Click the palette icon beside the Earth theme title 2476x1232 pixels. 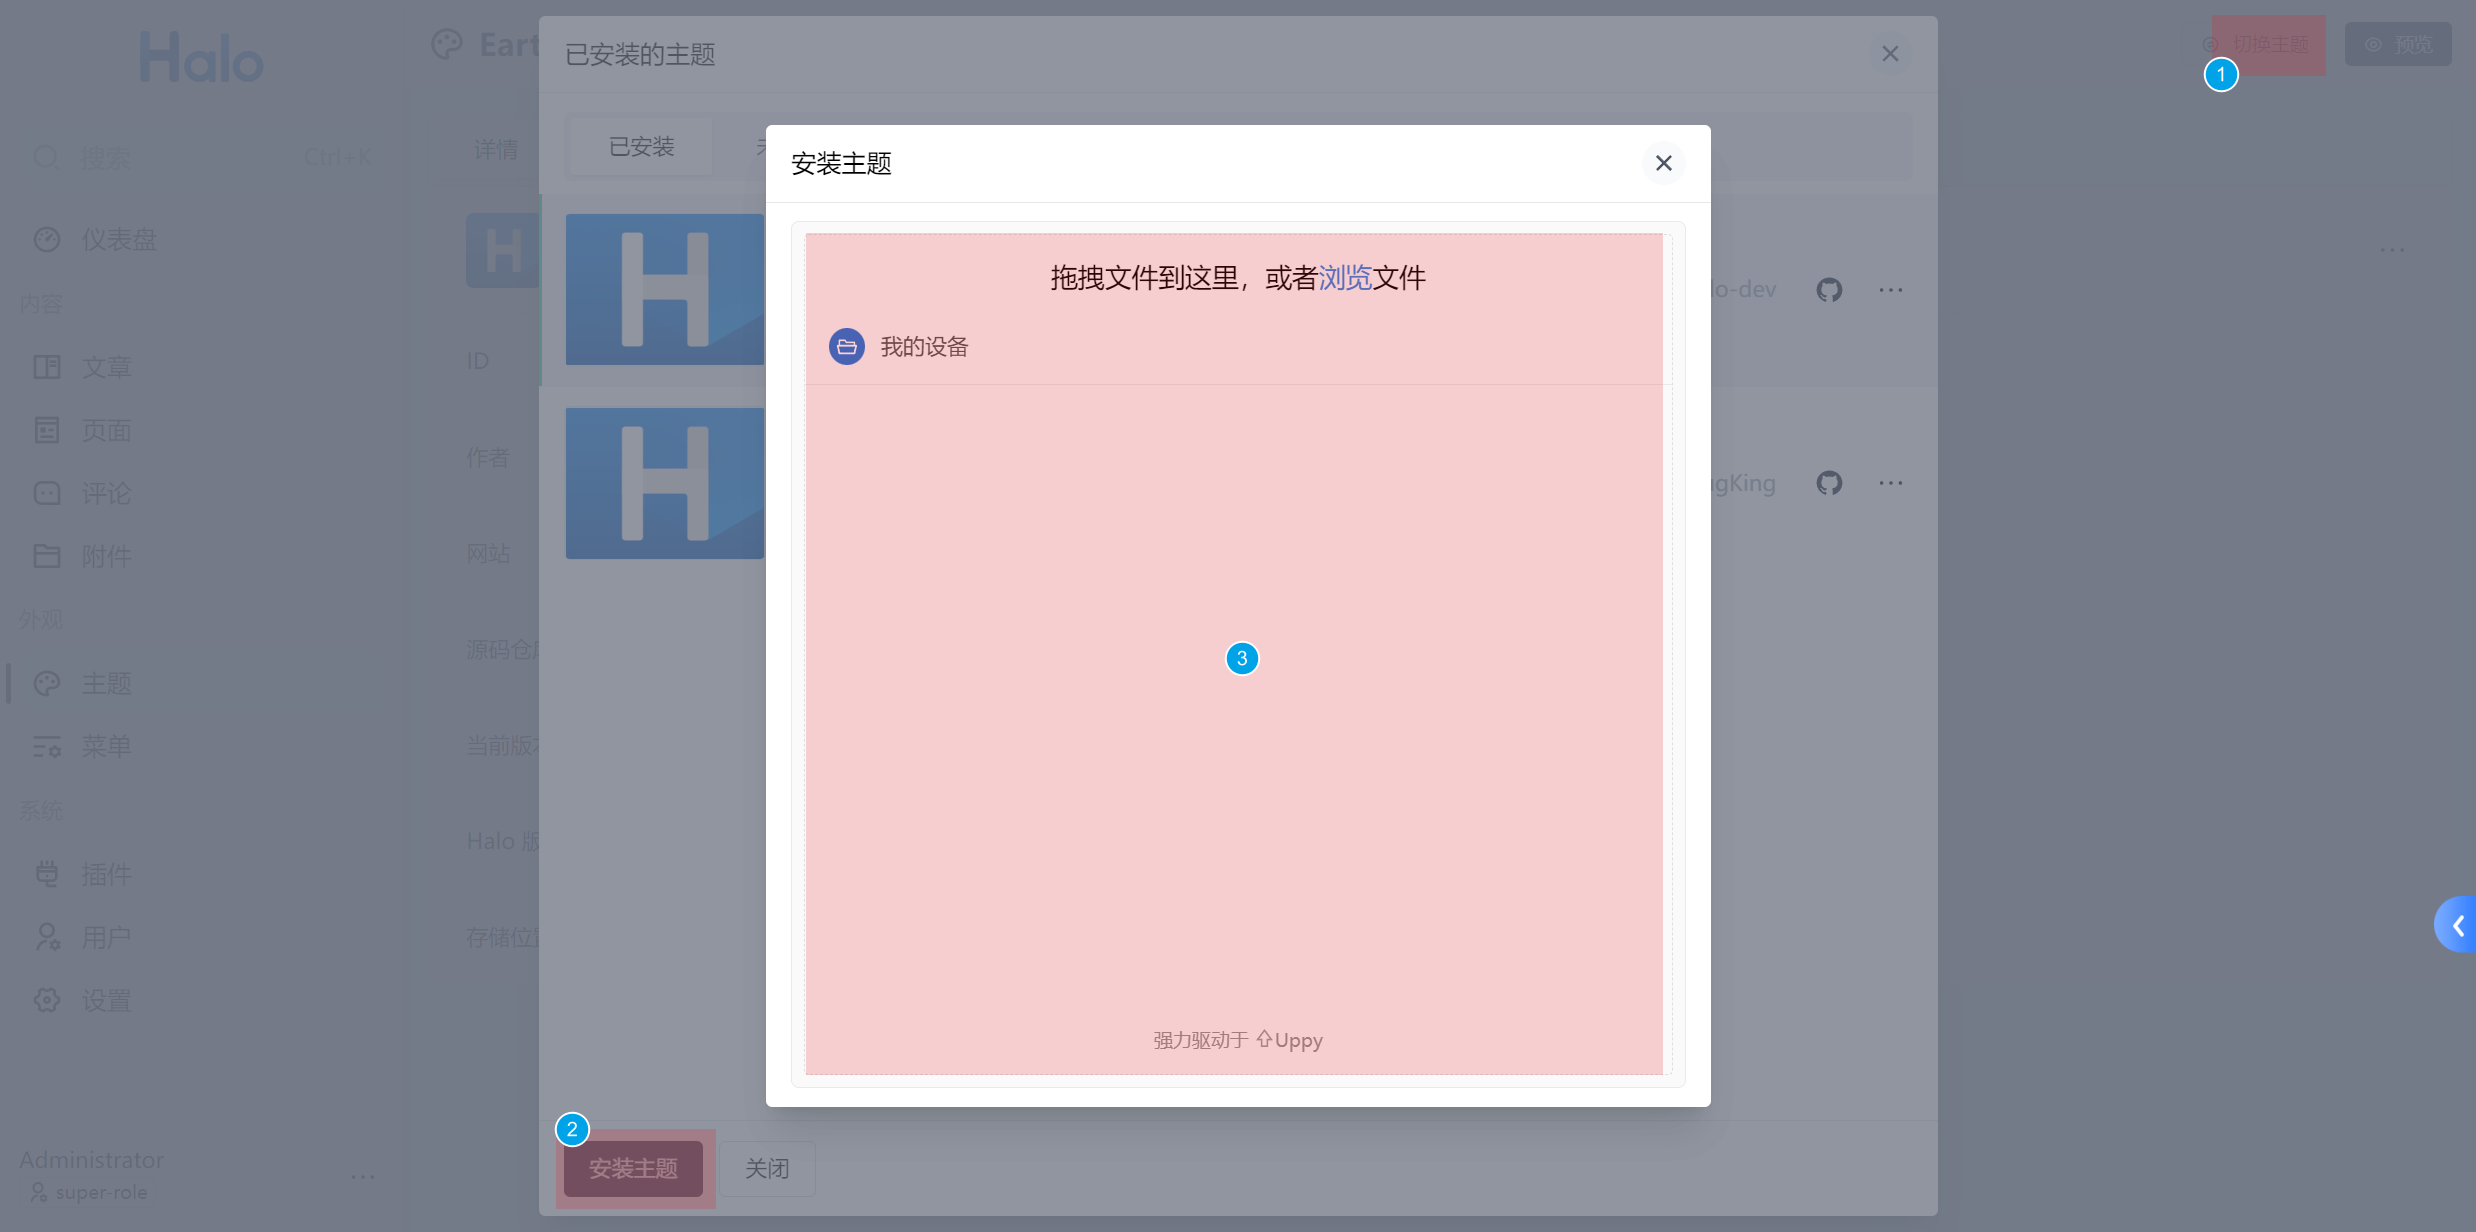pyautogui.click(x=447, y=45)
